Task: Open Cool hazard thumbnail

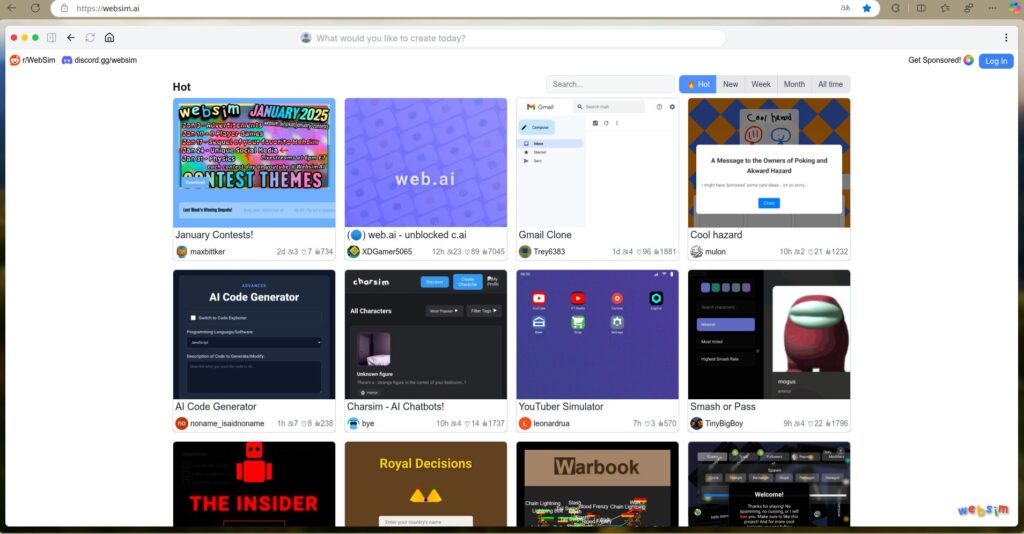Action: pos(769,163)
